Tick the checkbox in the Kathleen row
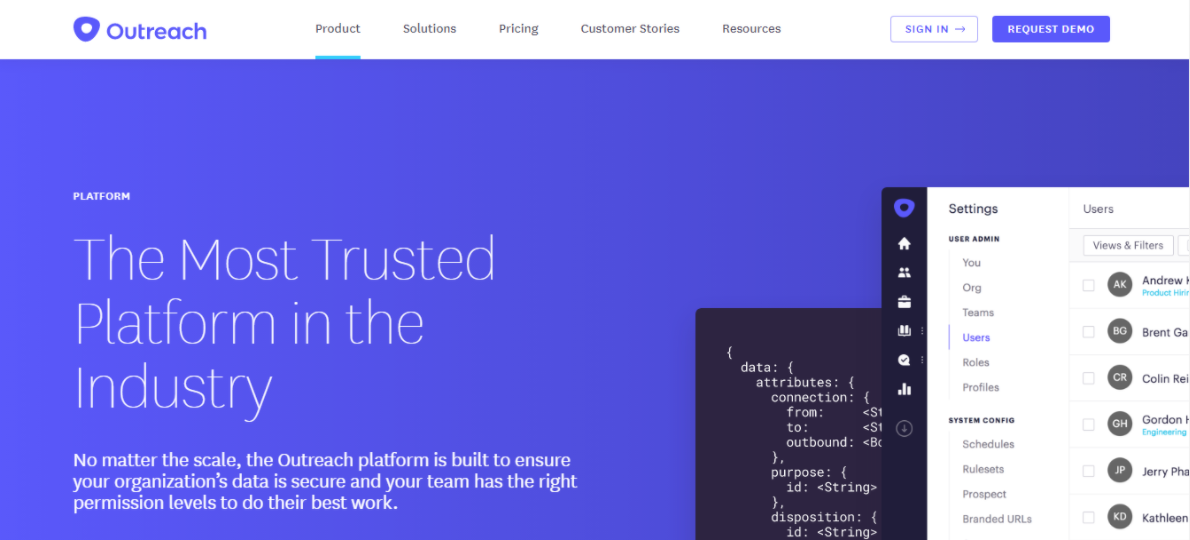 point(1088,518)
